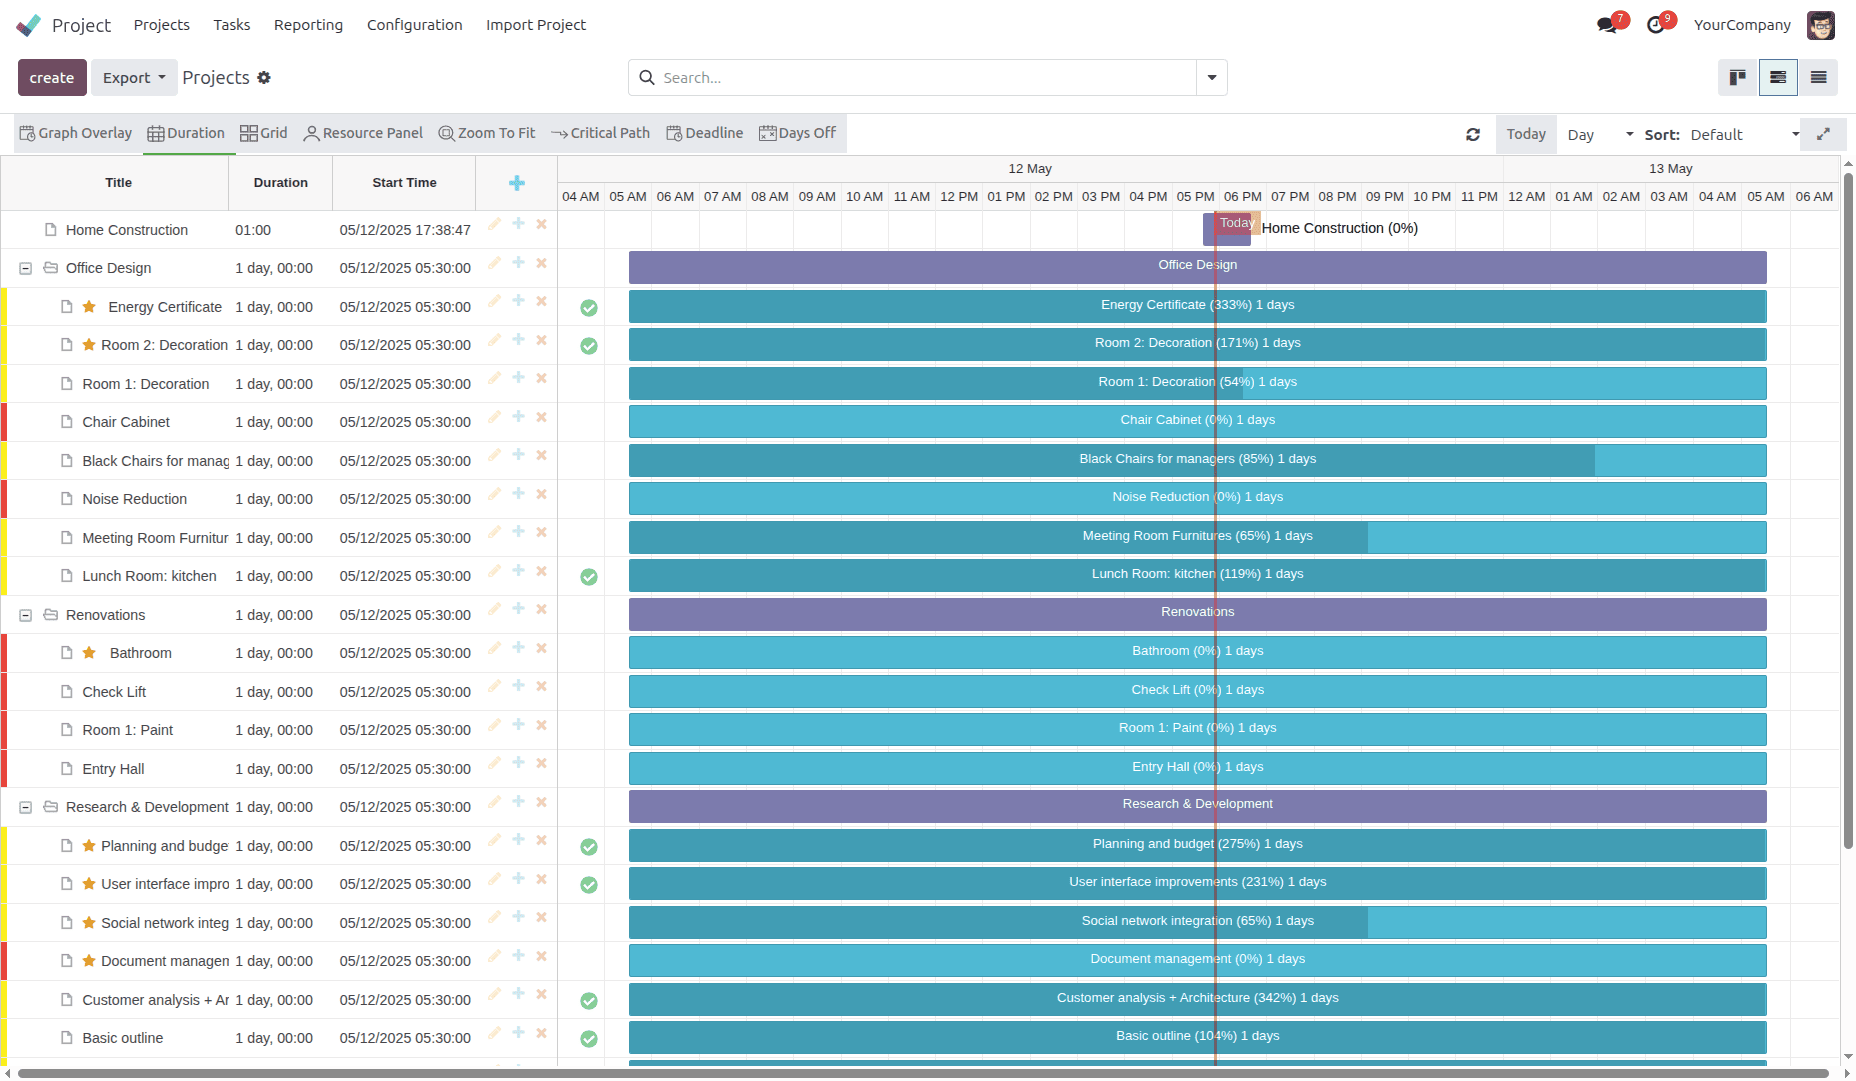Collapse the Office Design group

(26, 269)
